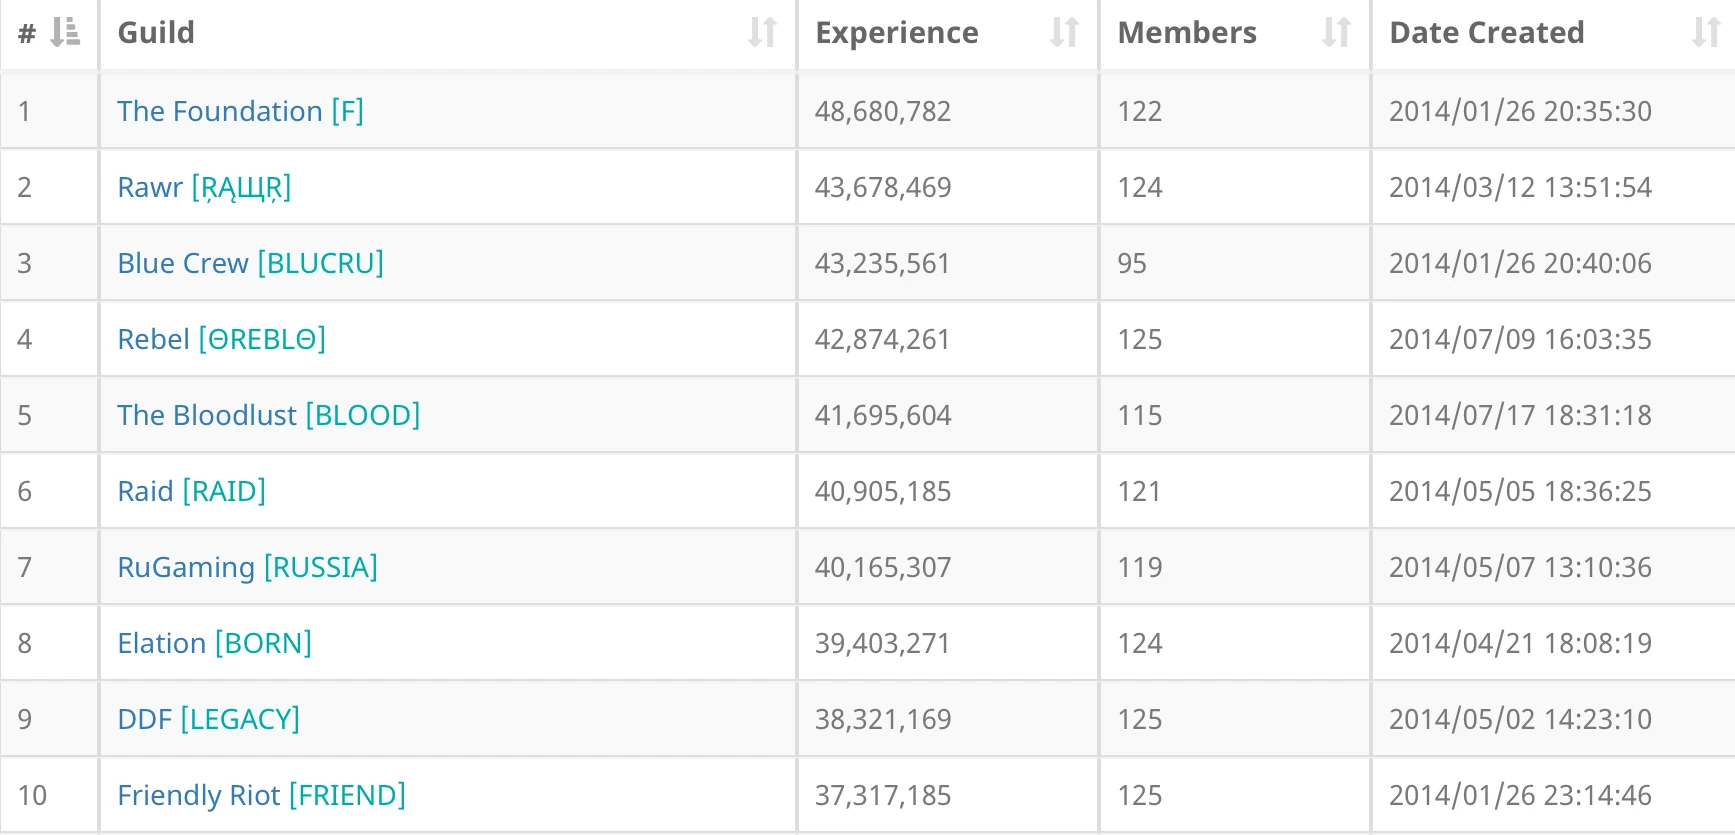Click the Experience column sort arrows

pos(1064,32)
